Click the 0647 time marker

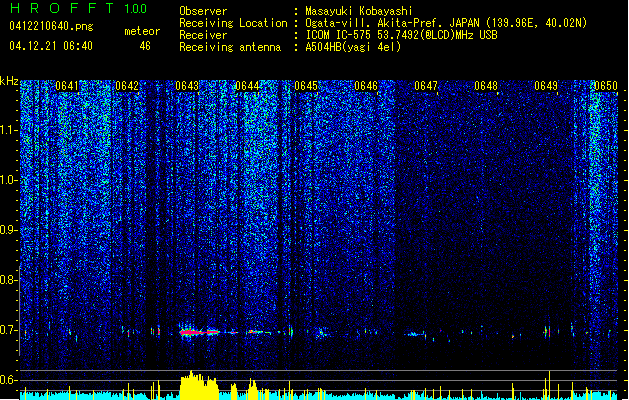(x=426, y=86)
